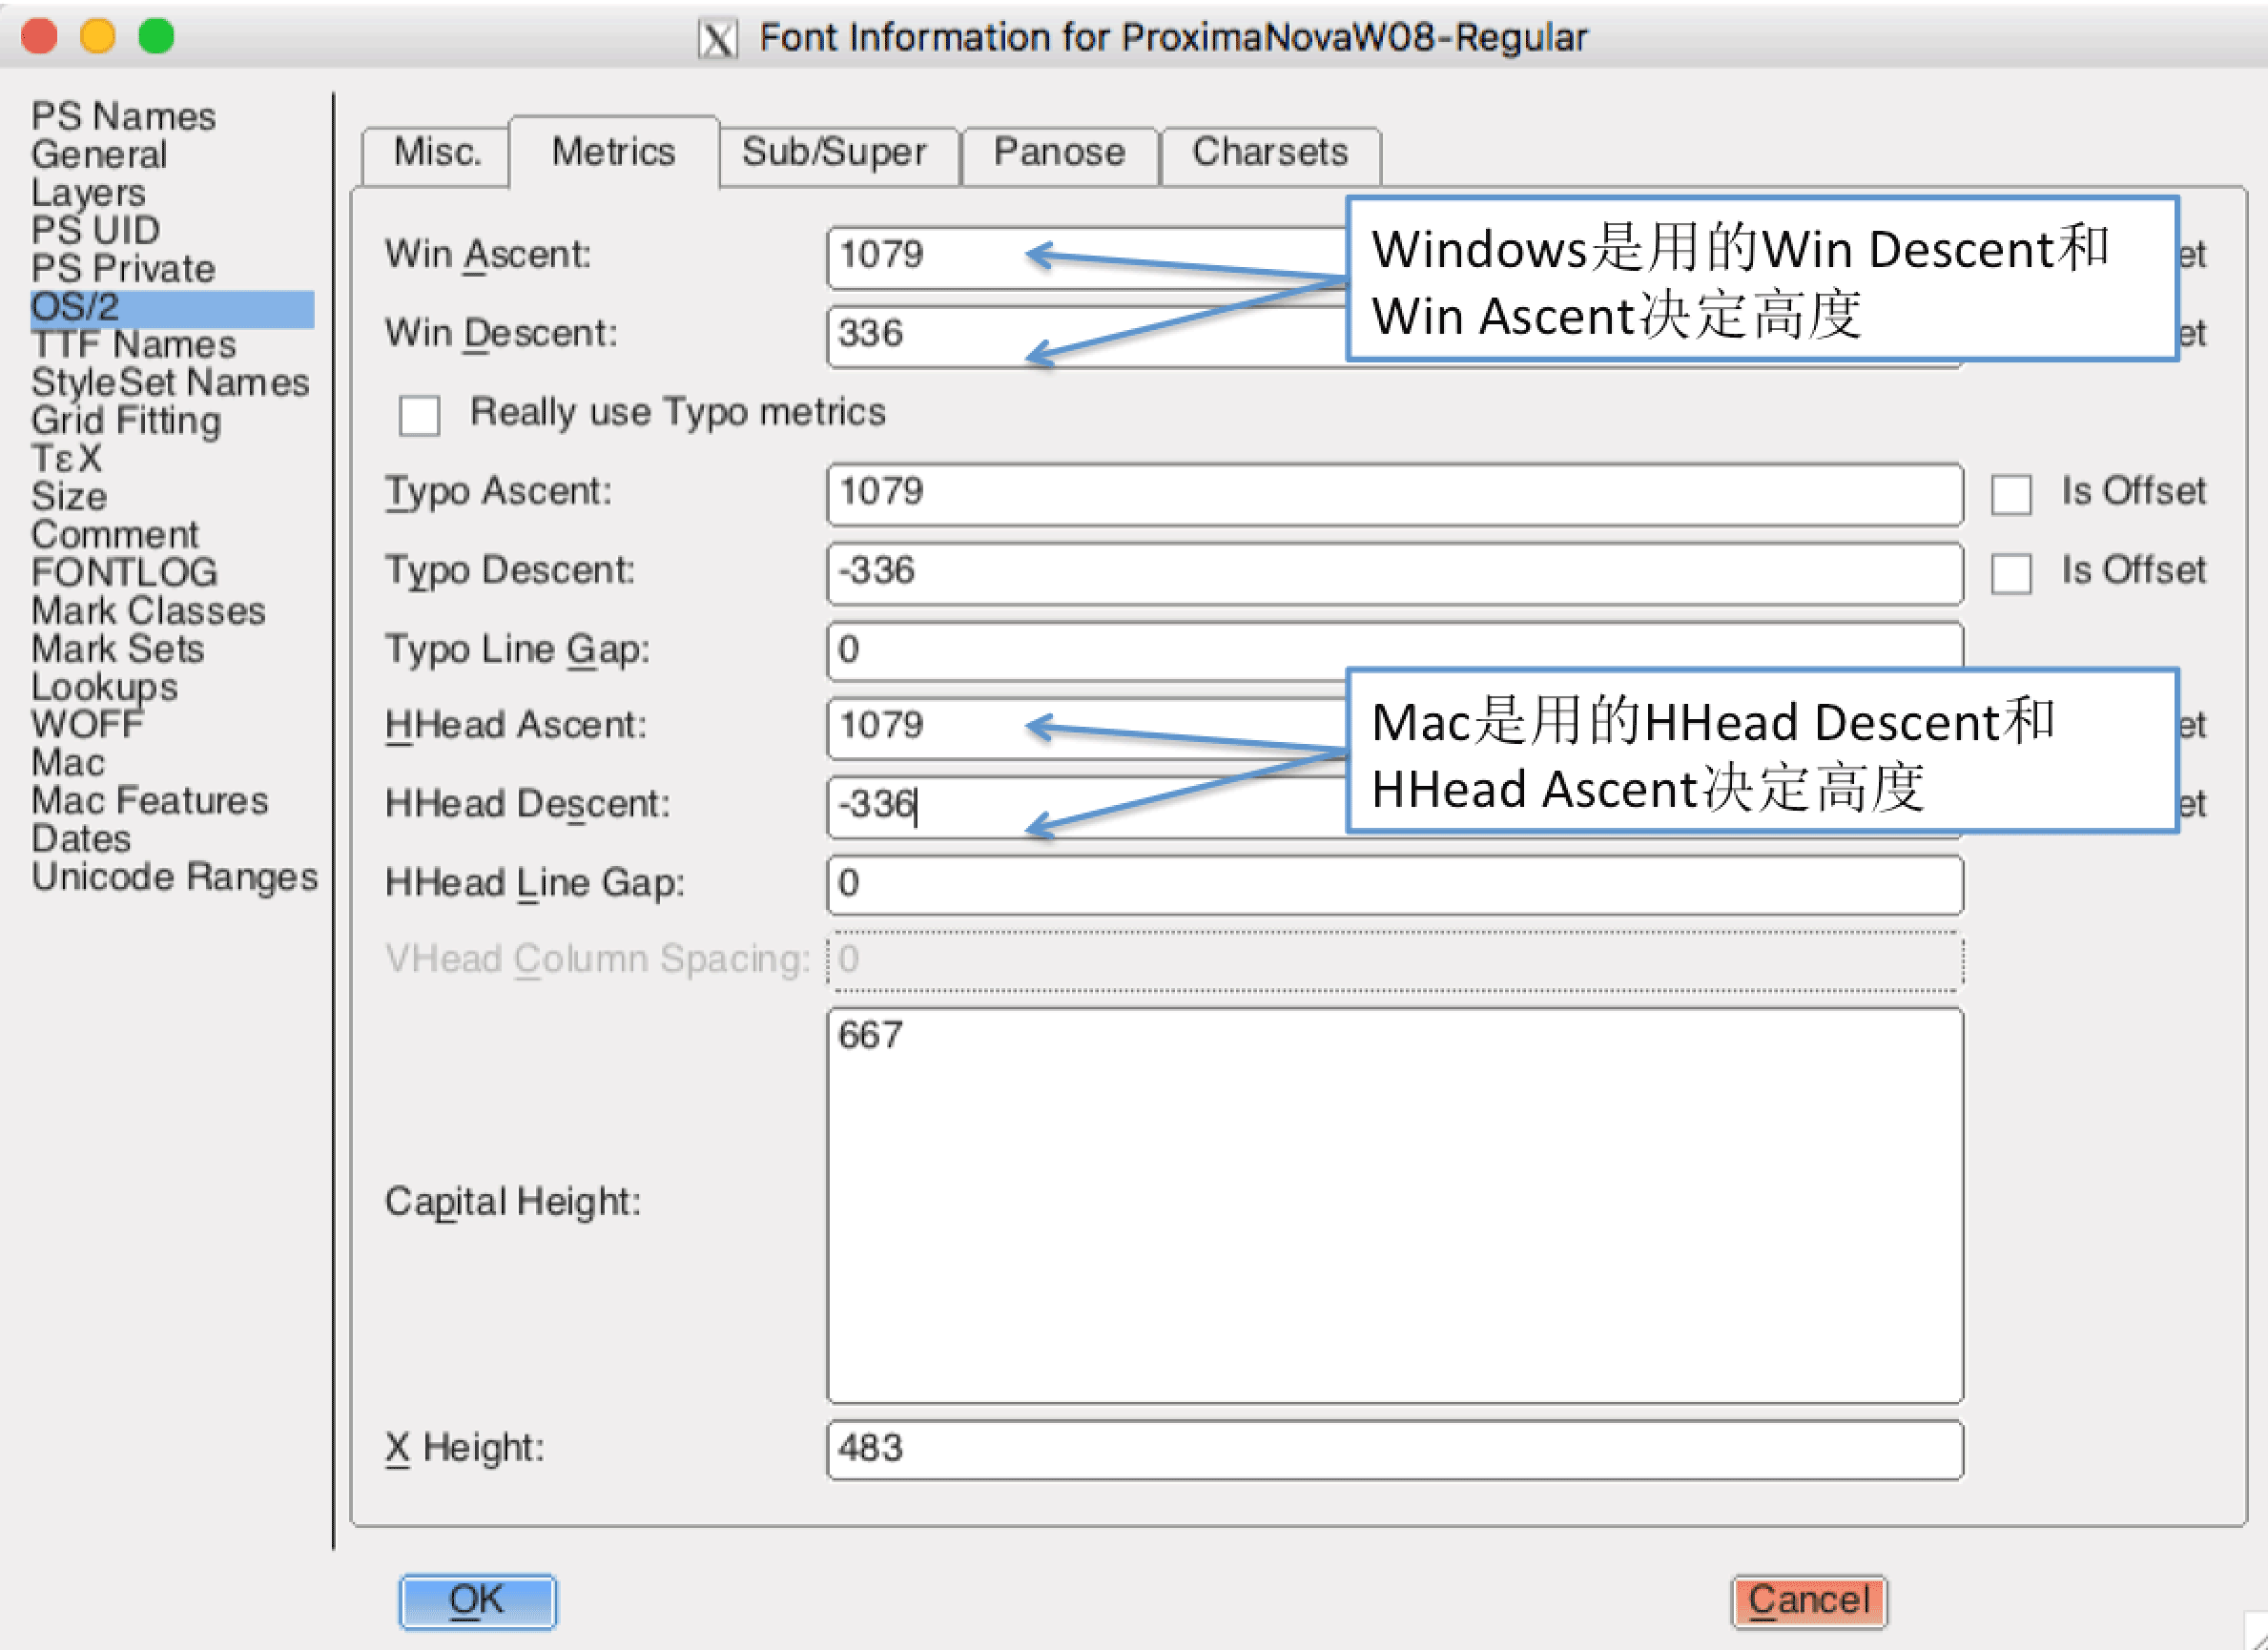This screenshot has height=1650, width=2268.
Task: Click the Cancel button
Action: pyautogui.click(x=1808, y=1600)
